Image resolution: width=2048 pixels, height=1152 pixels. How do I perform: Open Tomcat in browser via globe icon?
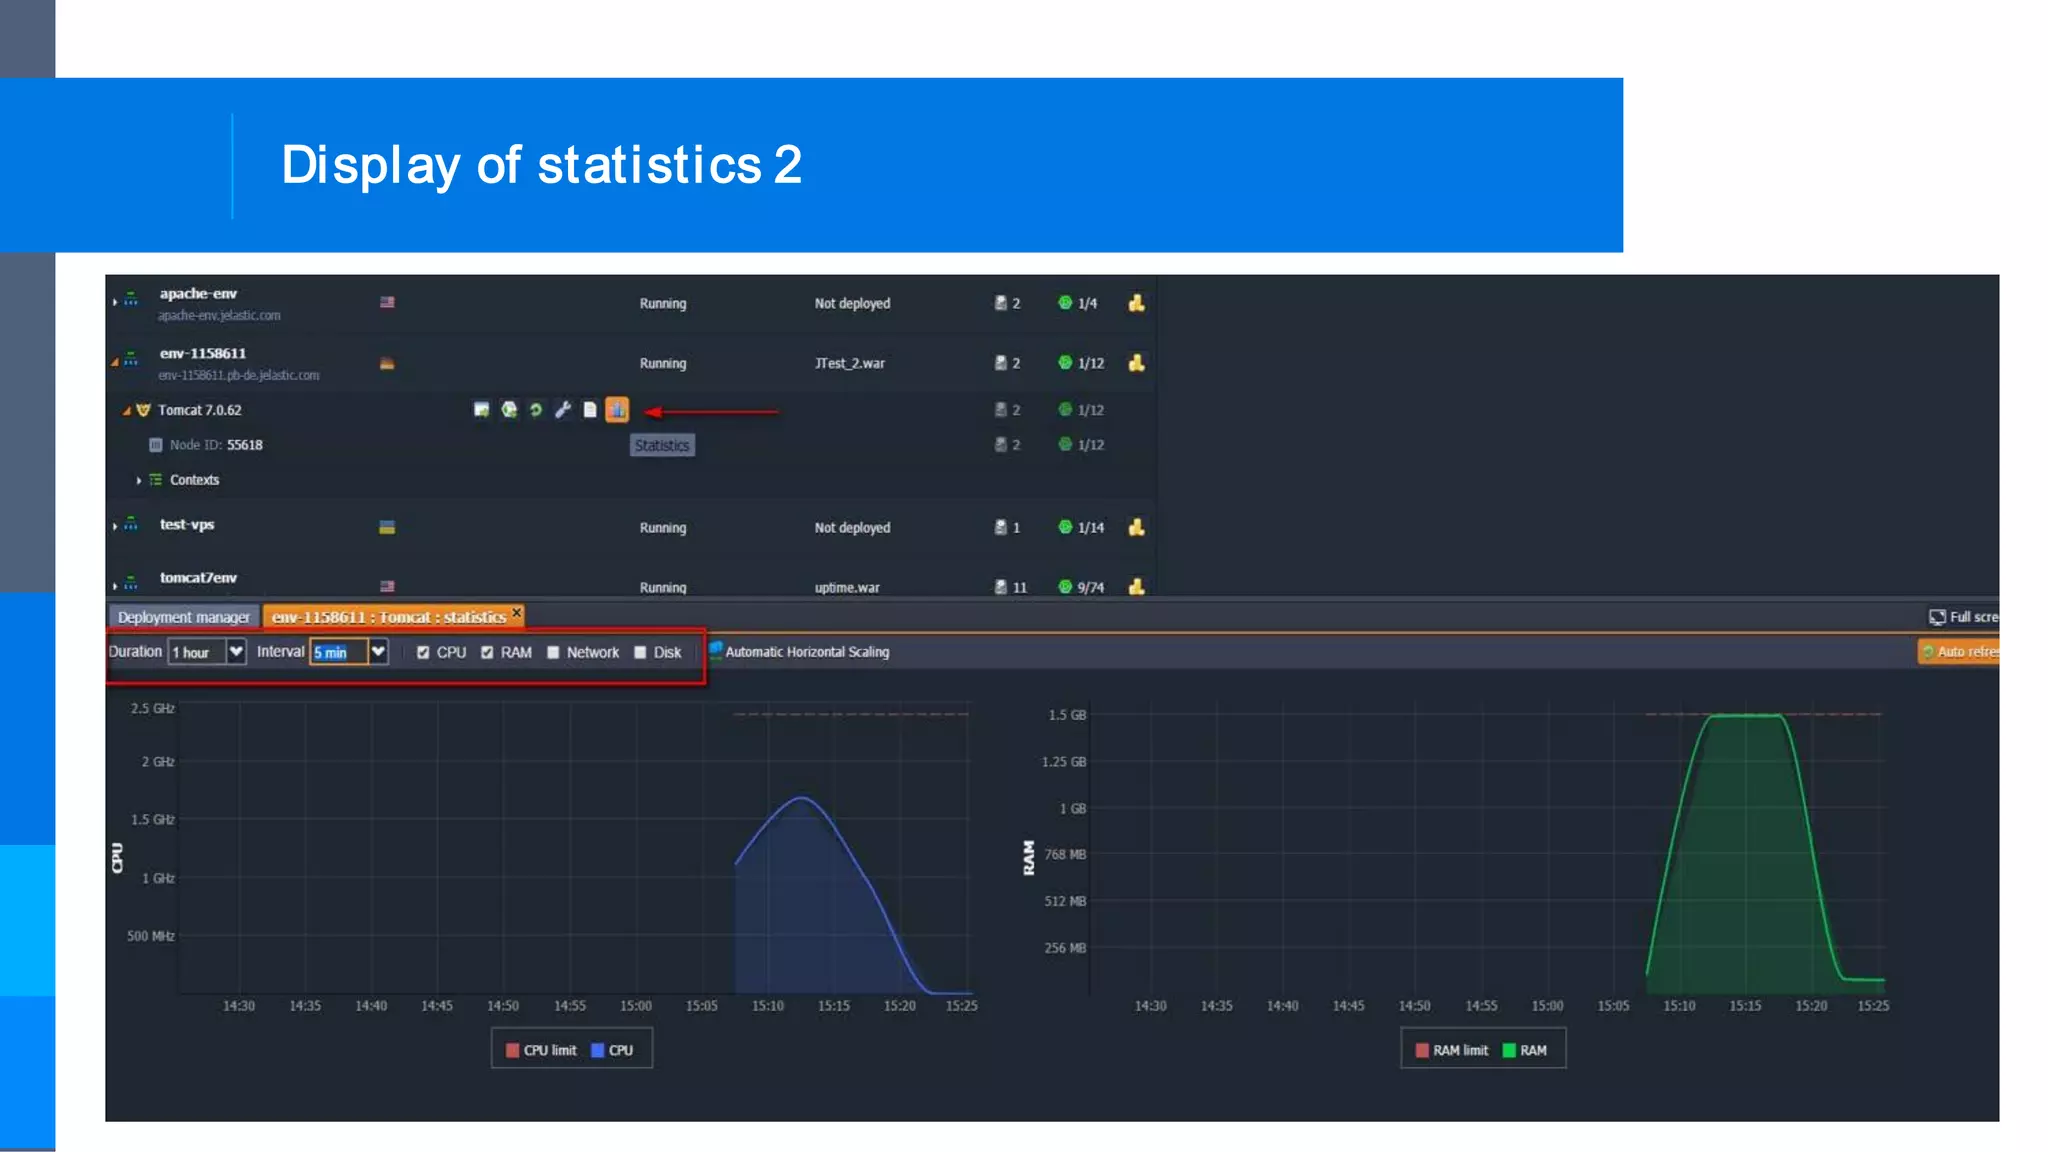(509, 409)
